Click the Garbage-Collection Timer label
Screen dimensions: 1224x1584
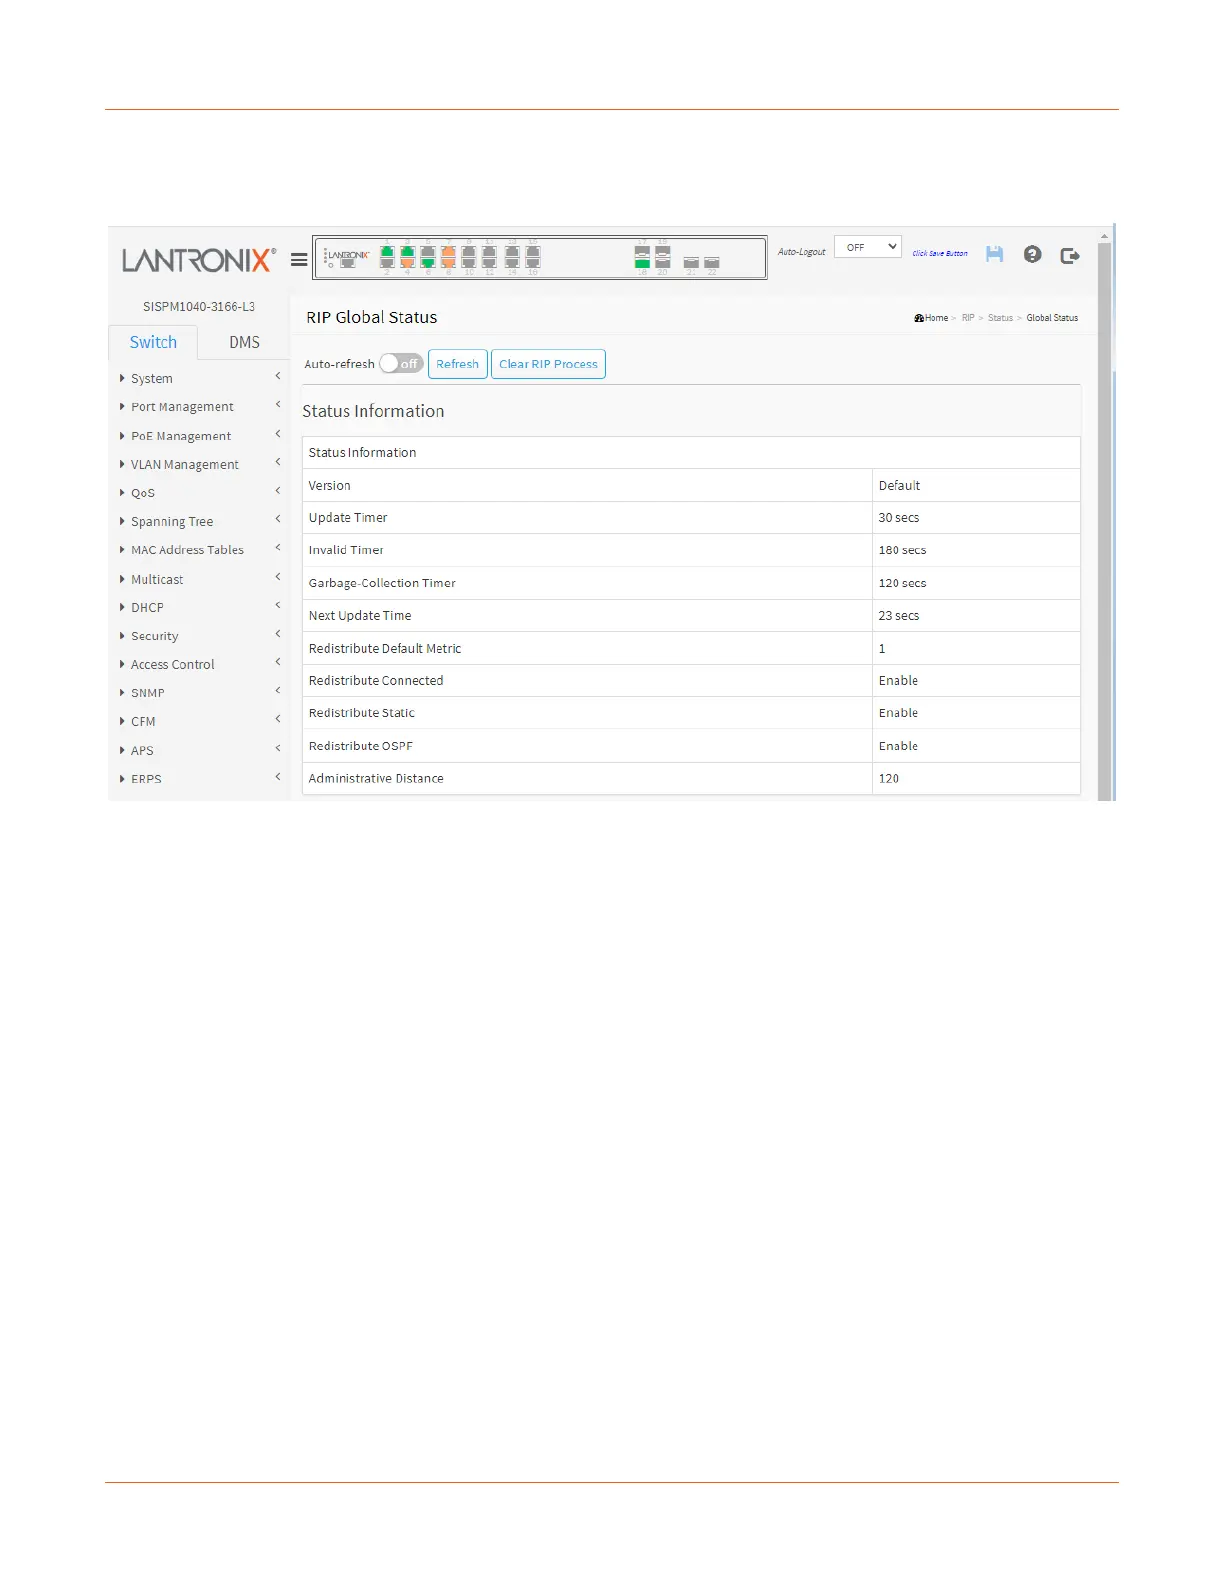pyautogui.click(x=382, y=583)
